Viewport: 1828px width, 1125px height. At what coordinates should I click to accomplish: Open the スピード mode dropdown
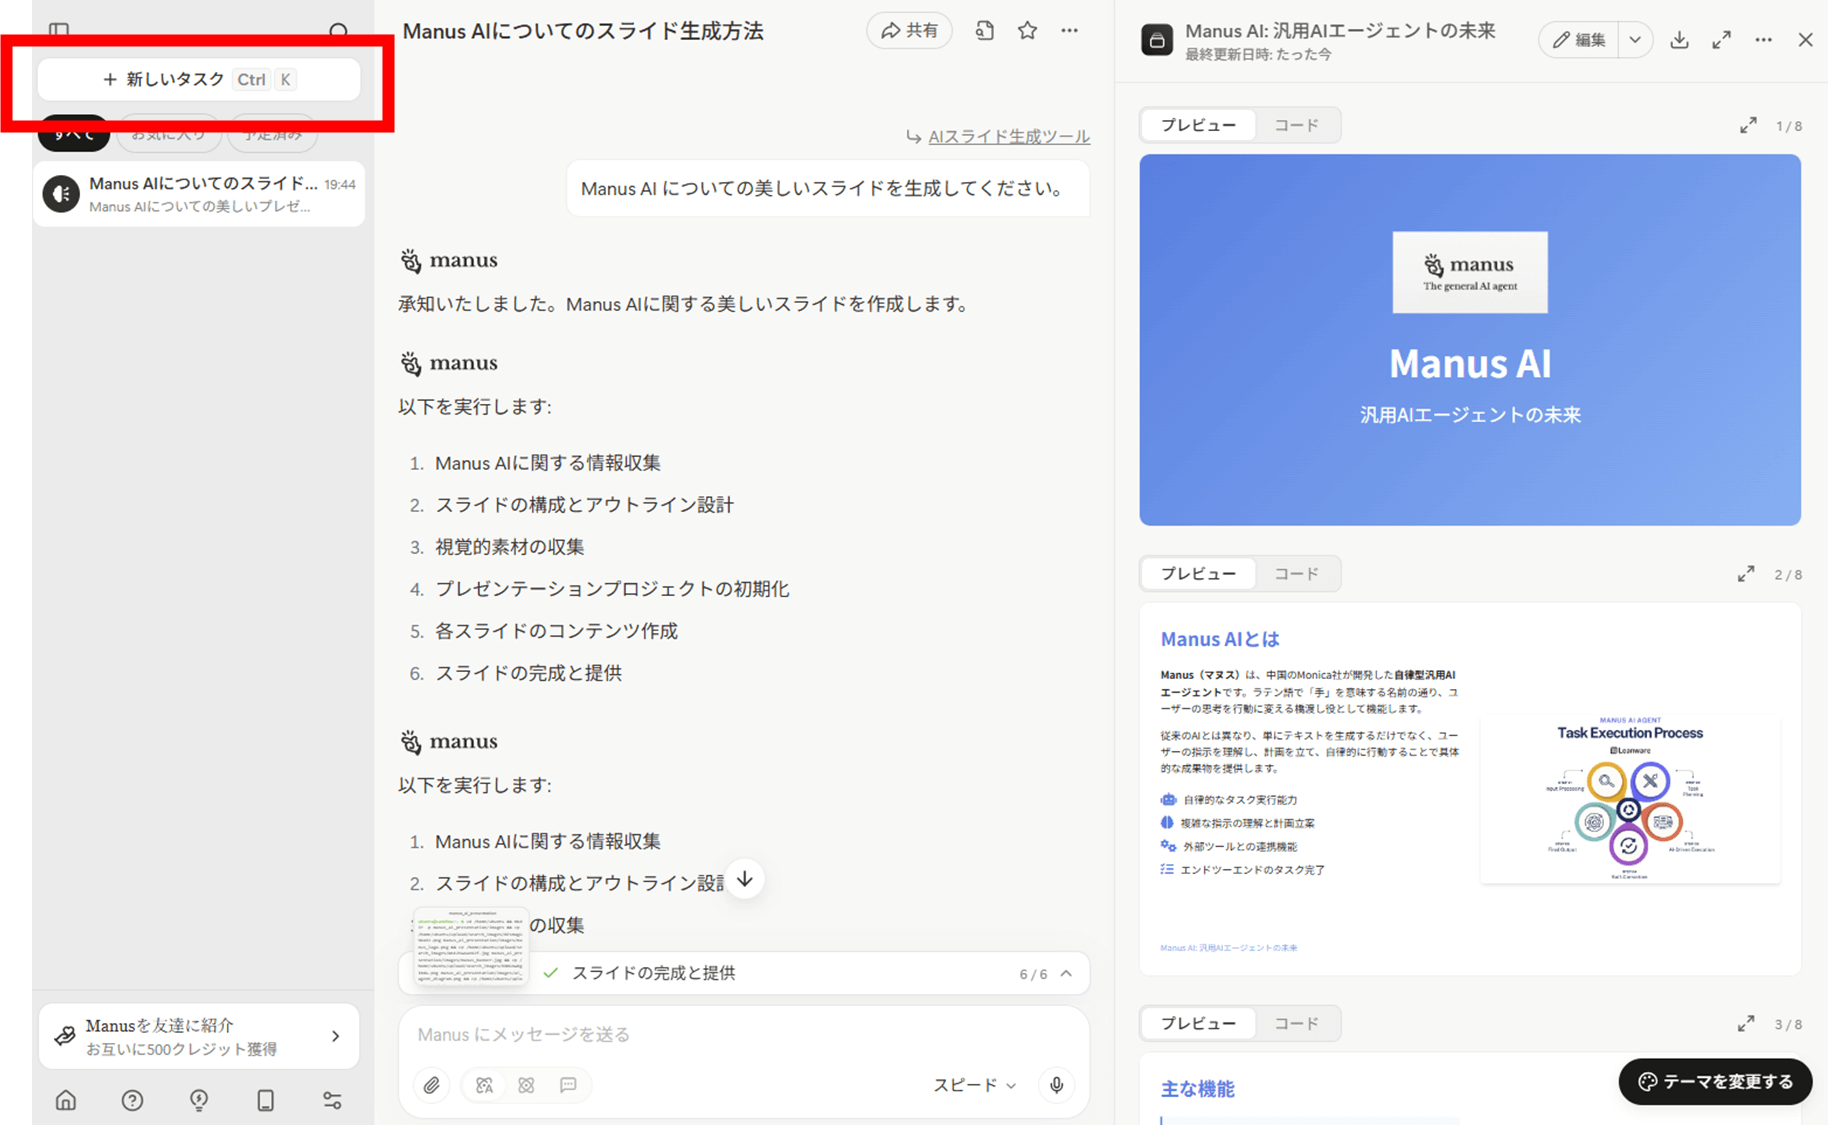(974, 1085)
